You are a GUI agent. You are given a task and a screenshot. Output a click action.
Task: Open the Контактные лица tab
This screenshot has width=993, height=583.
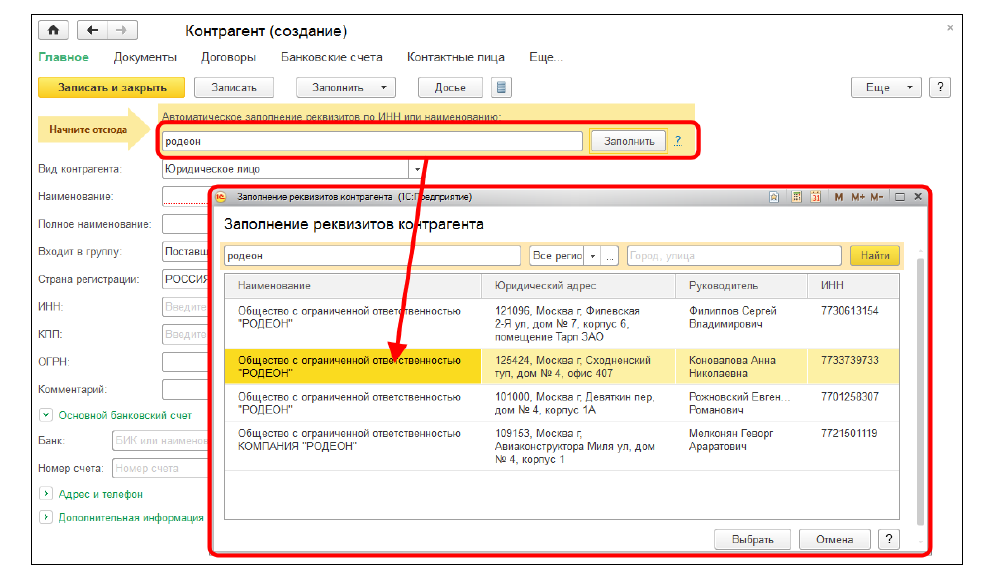click(x=456, y=57)
